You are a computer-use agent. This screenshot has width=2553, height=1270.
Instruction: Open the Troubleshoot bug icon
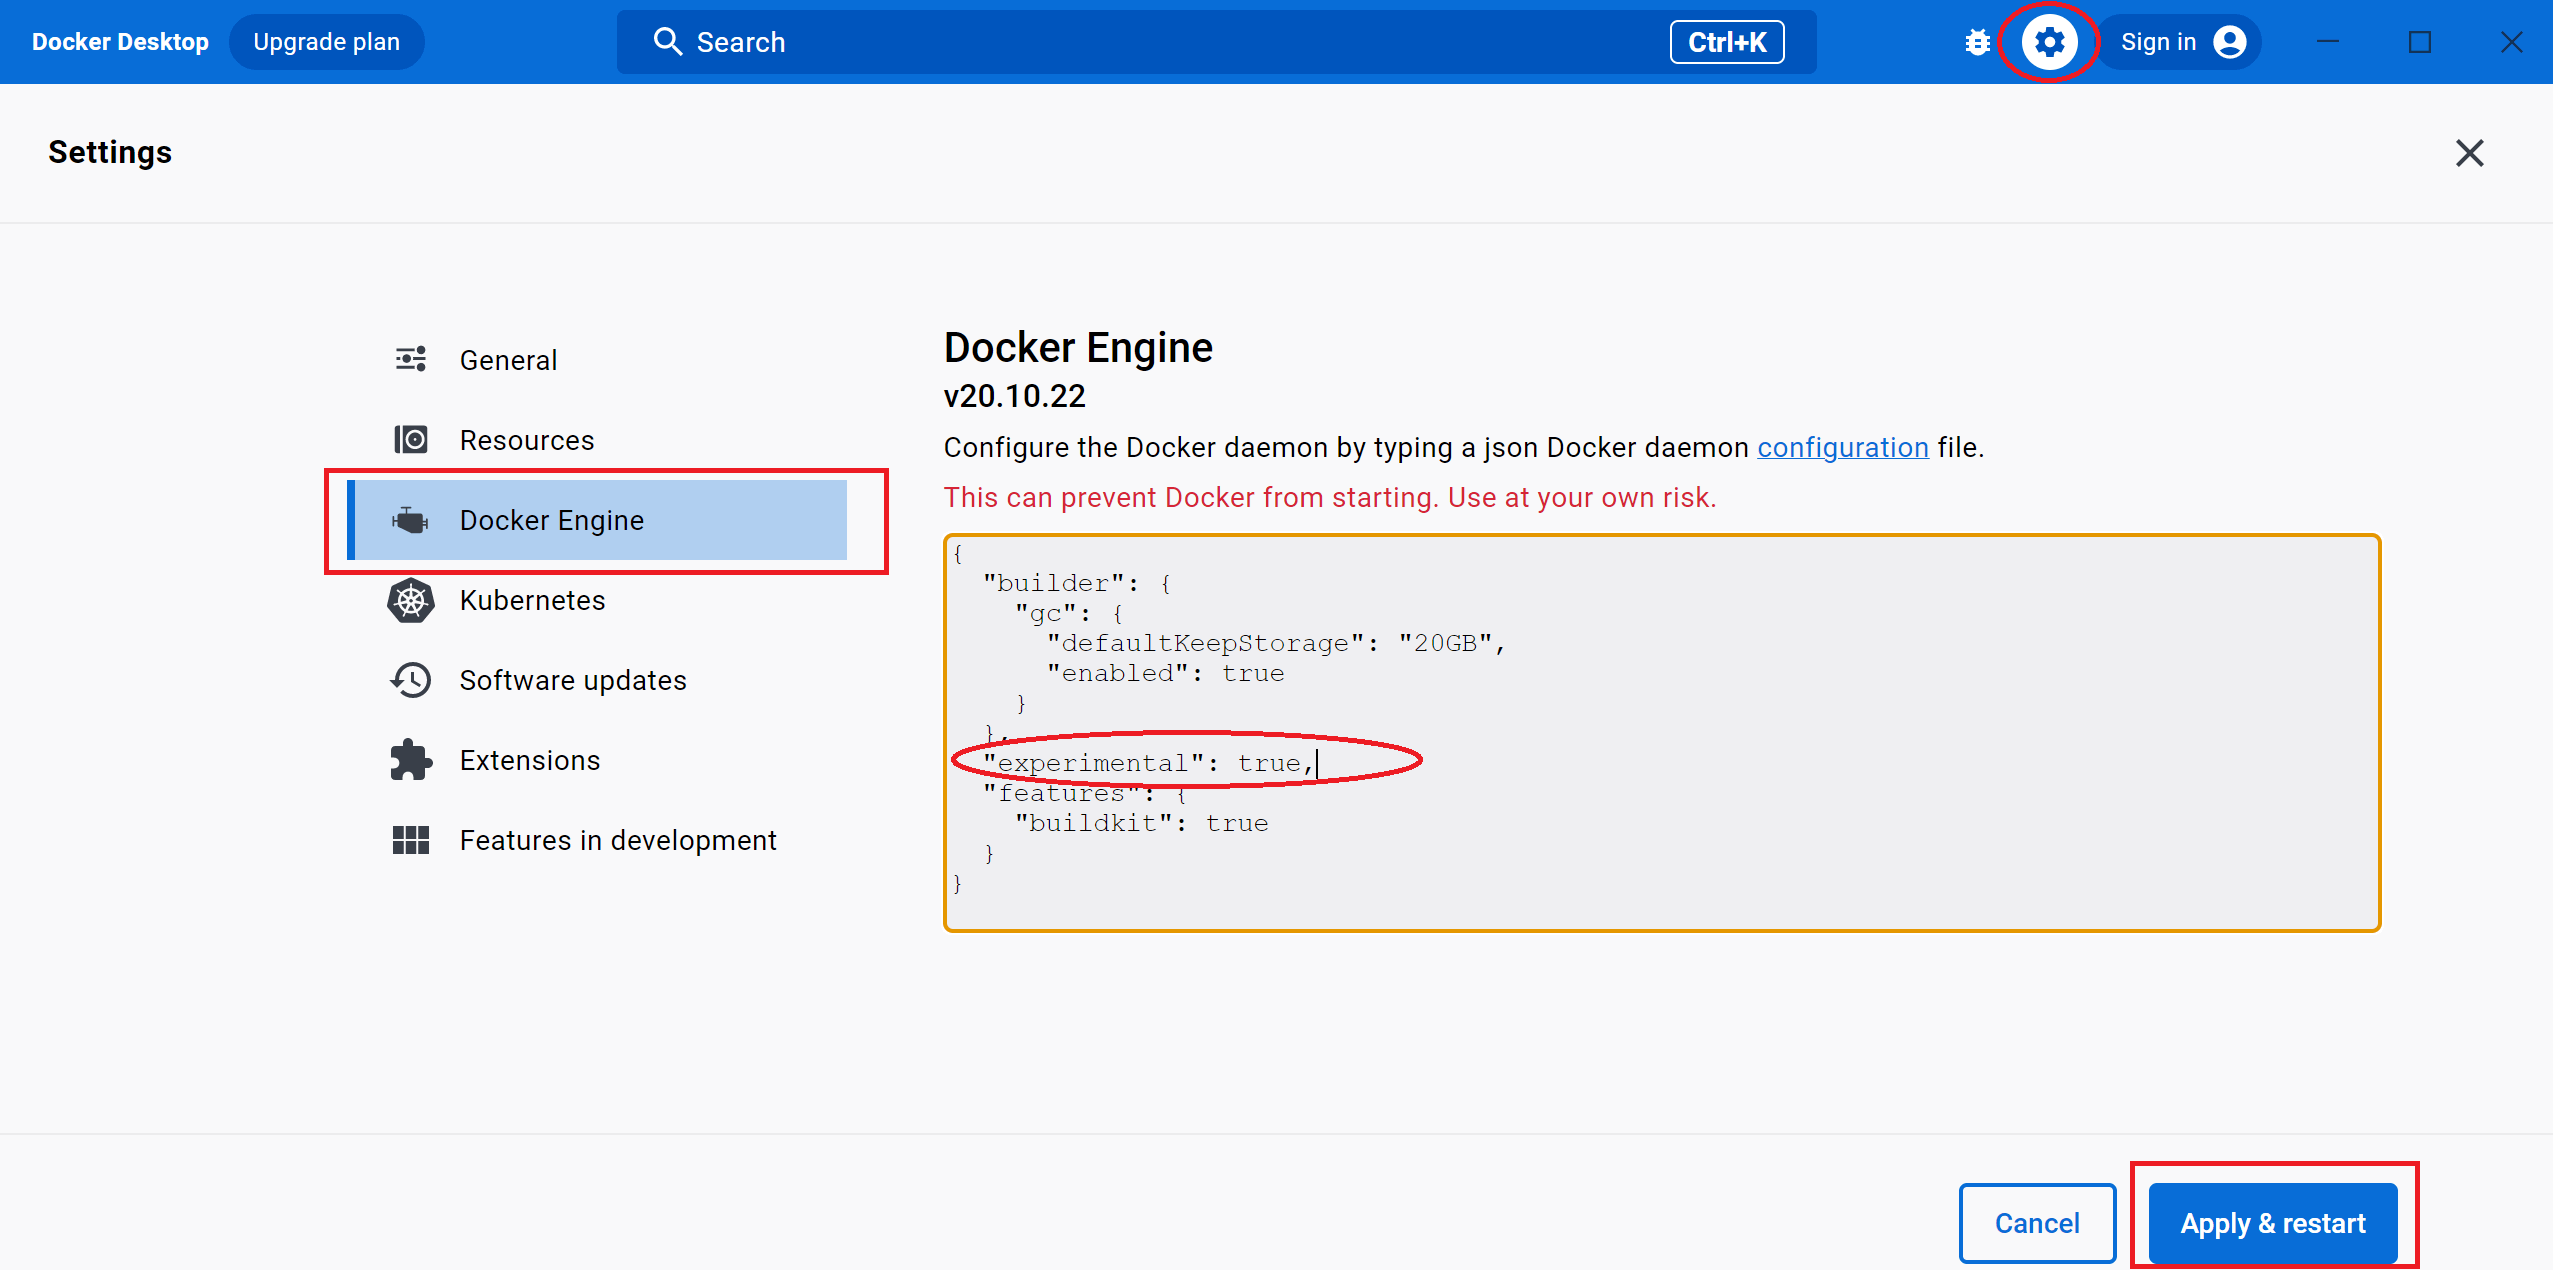pos(1979,42)
